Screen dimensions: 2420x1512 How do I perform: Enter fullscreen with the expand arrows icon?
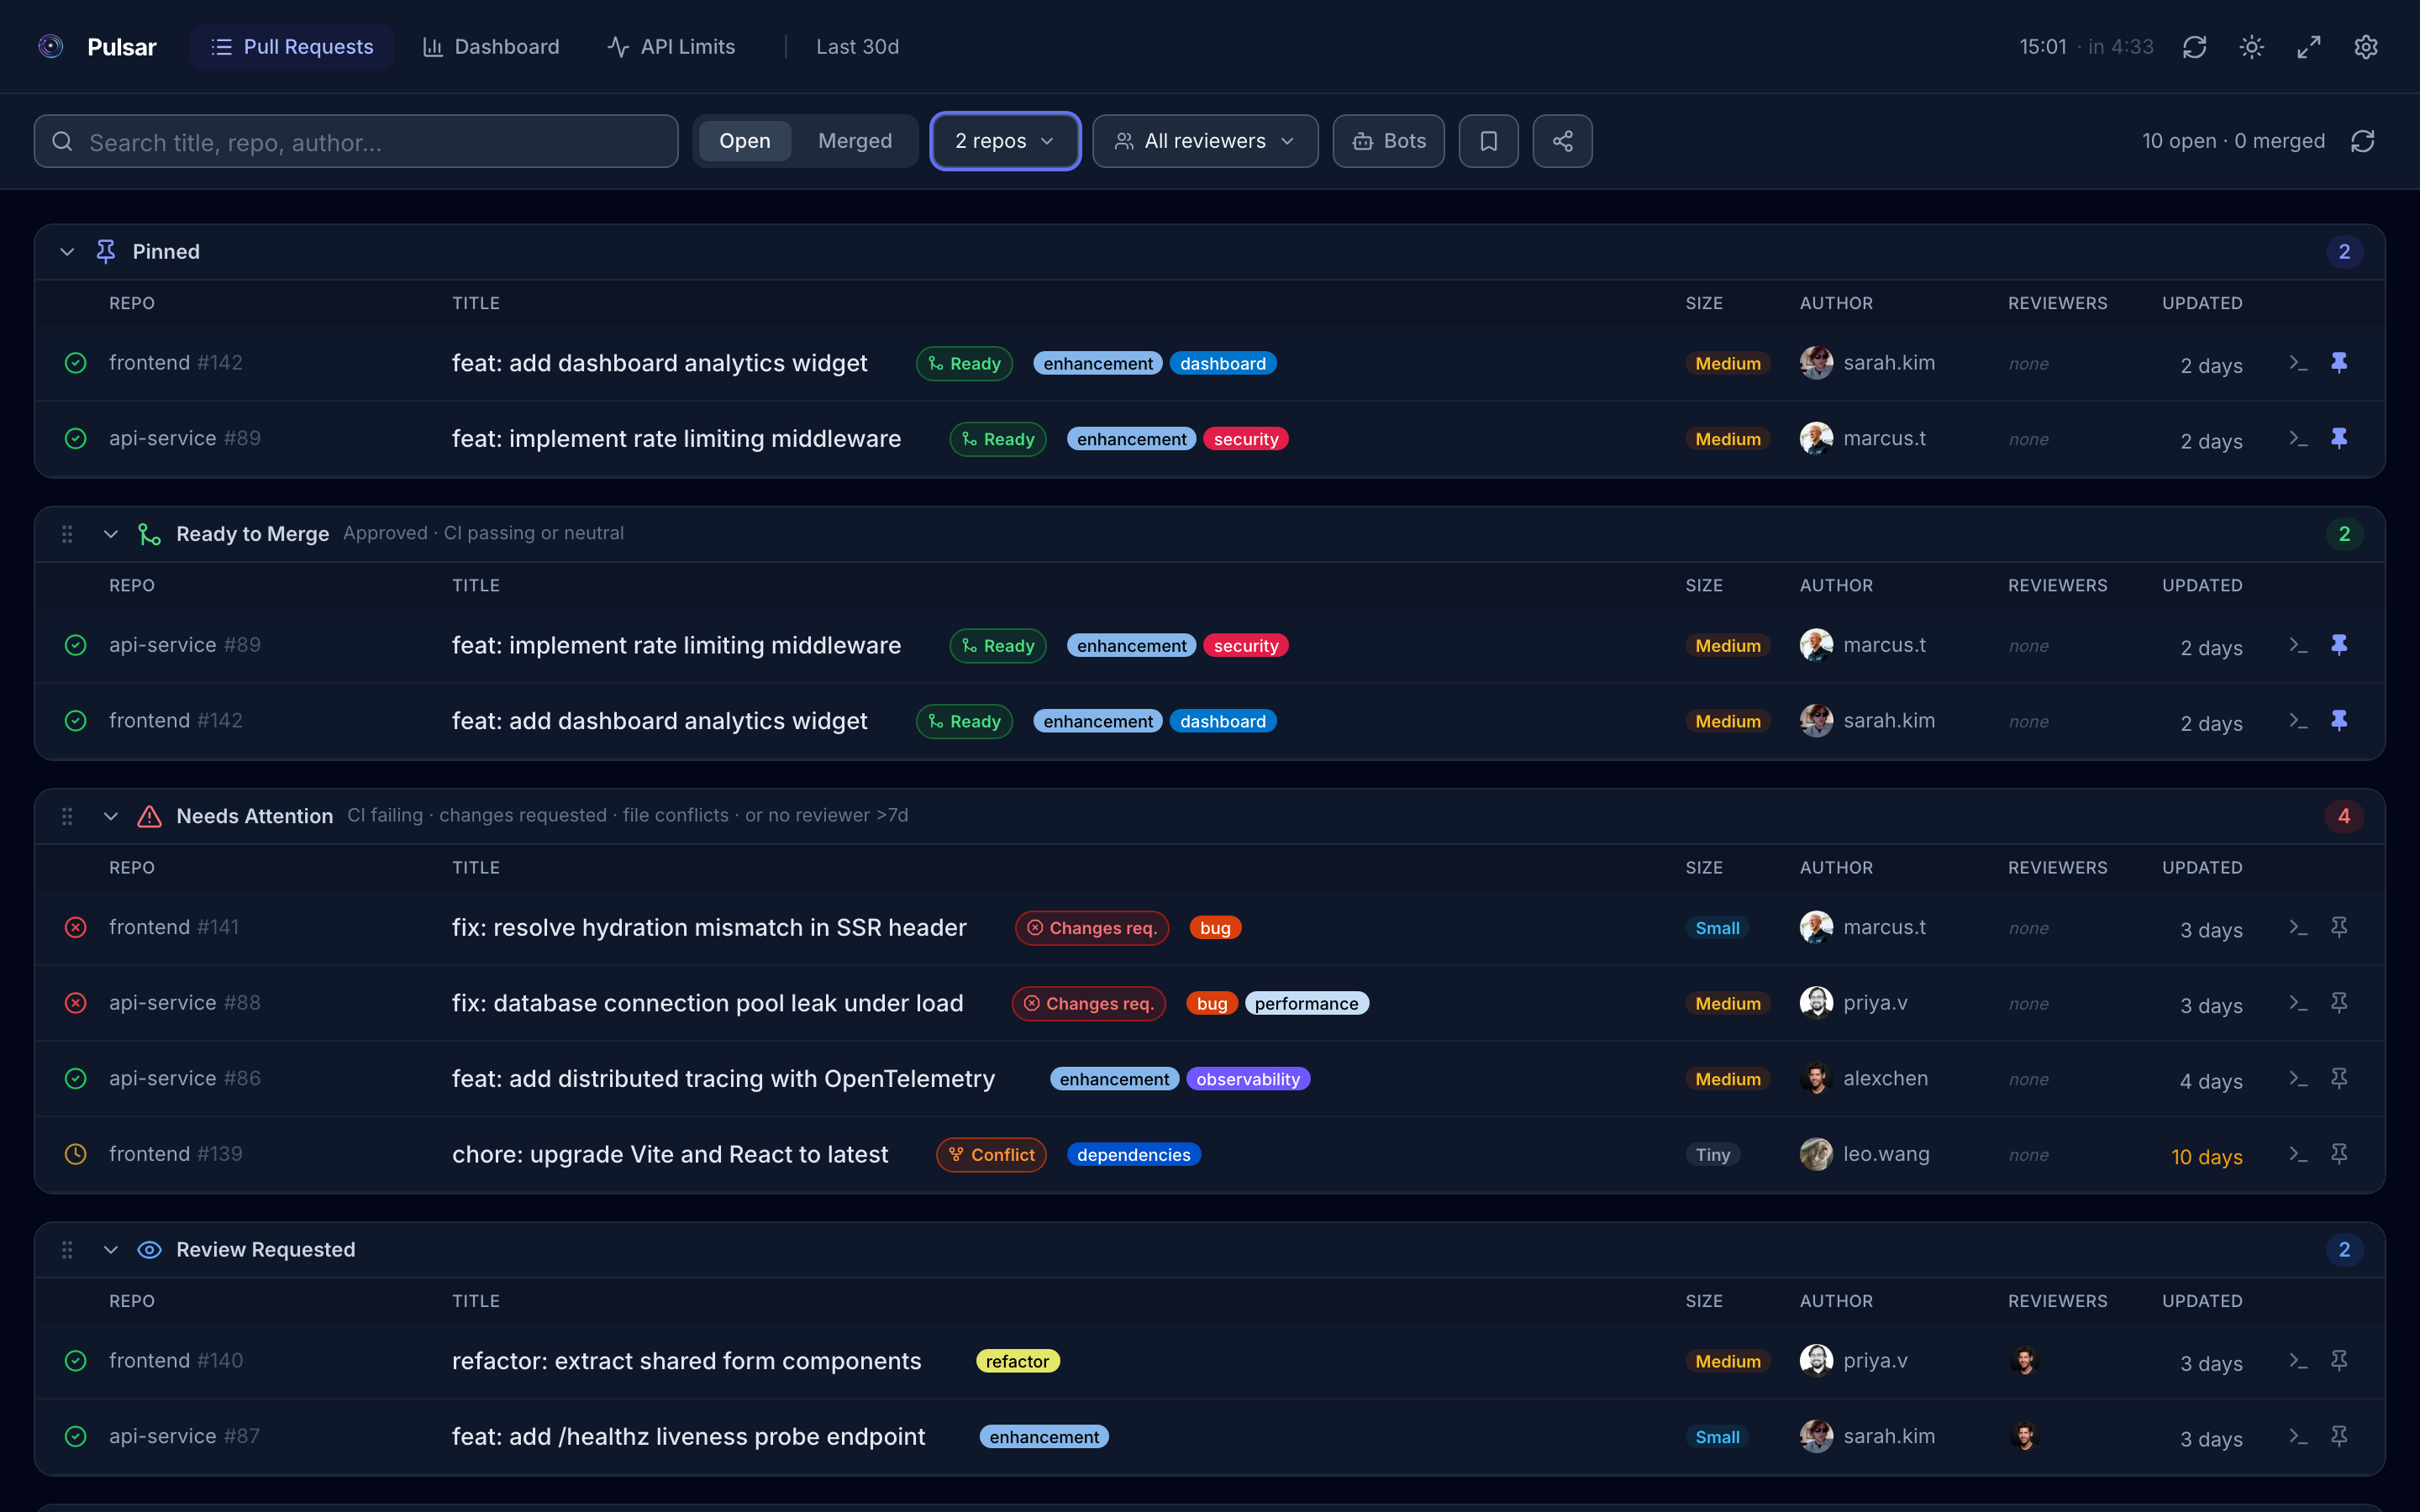[x=2308, y=46]
